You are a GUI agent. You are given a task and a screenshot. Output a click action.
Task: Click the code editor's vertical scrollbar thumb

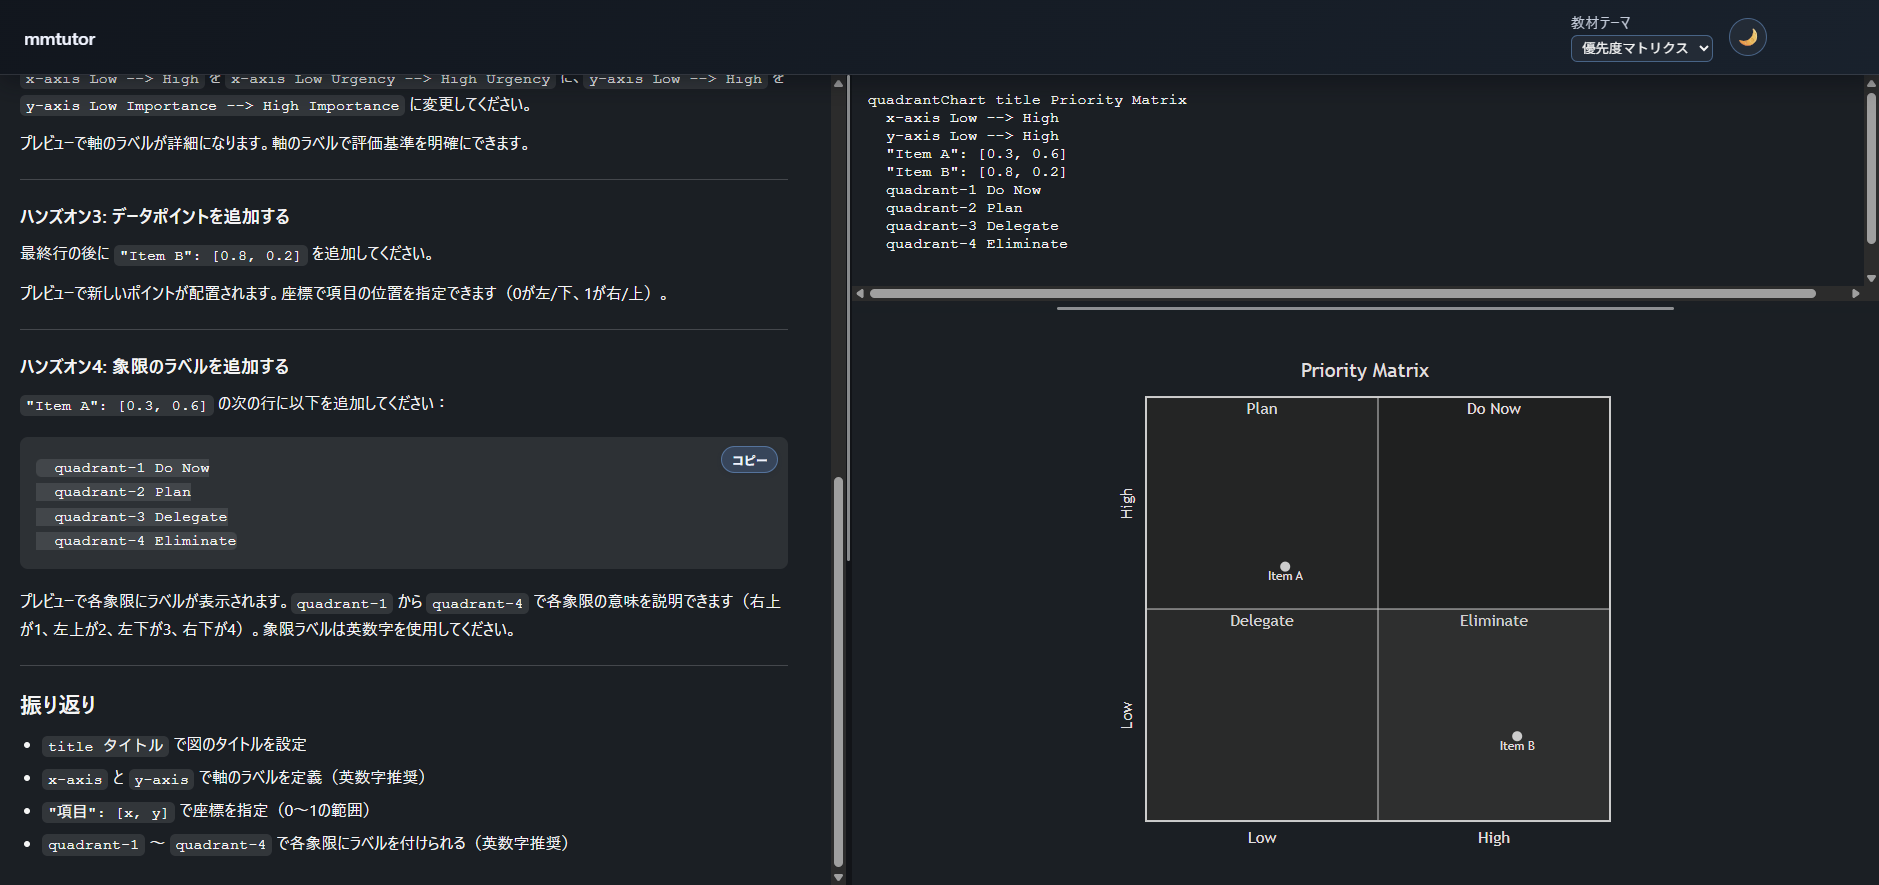[x=1870, y=168]
